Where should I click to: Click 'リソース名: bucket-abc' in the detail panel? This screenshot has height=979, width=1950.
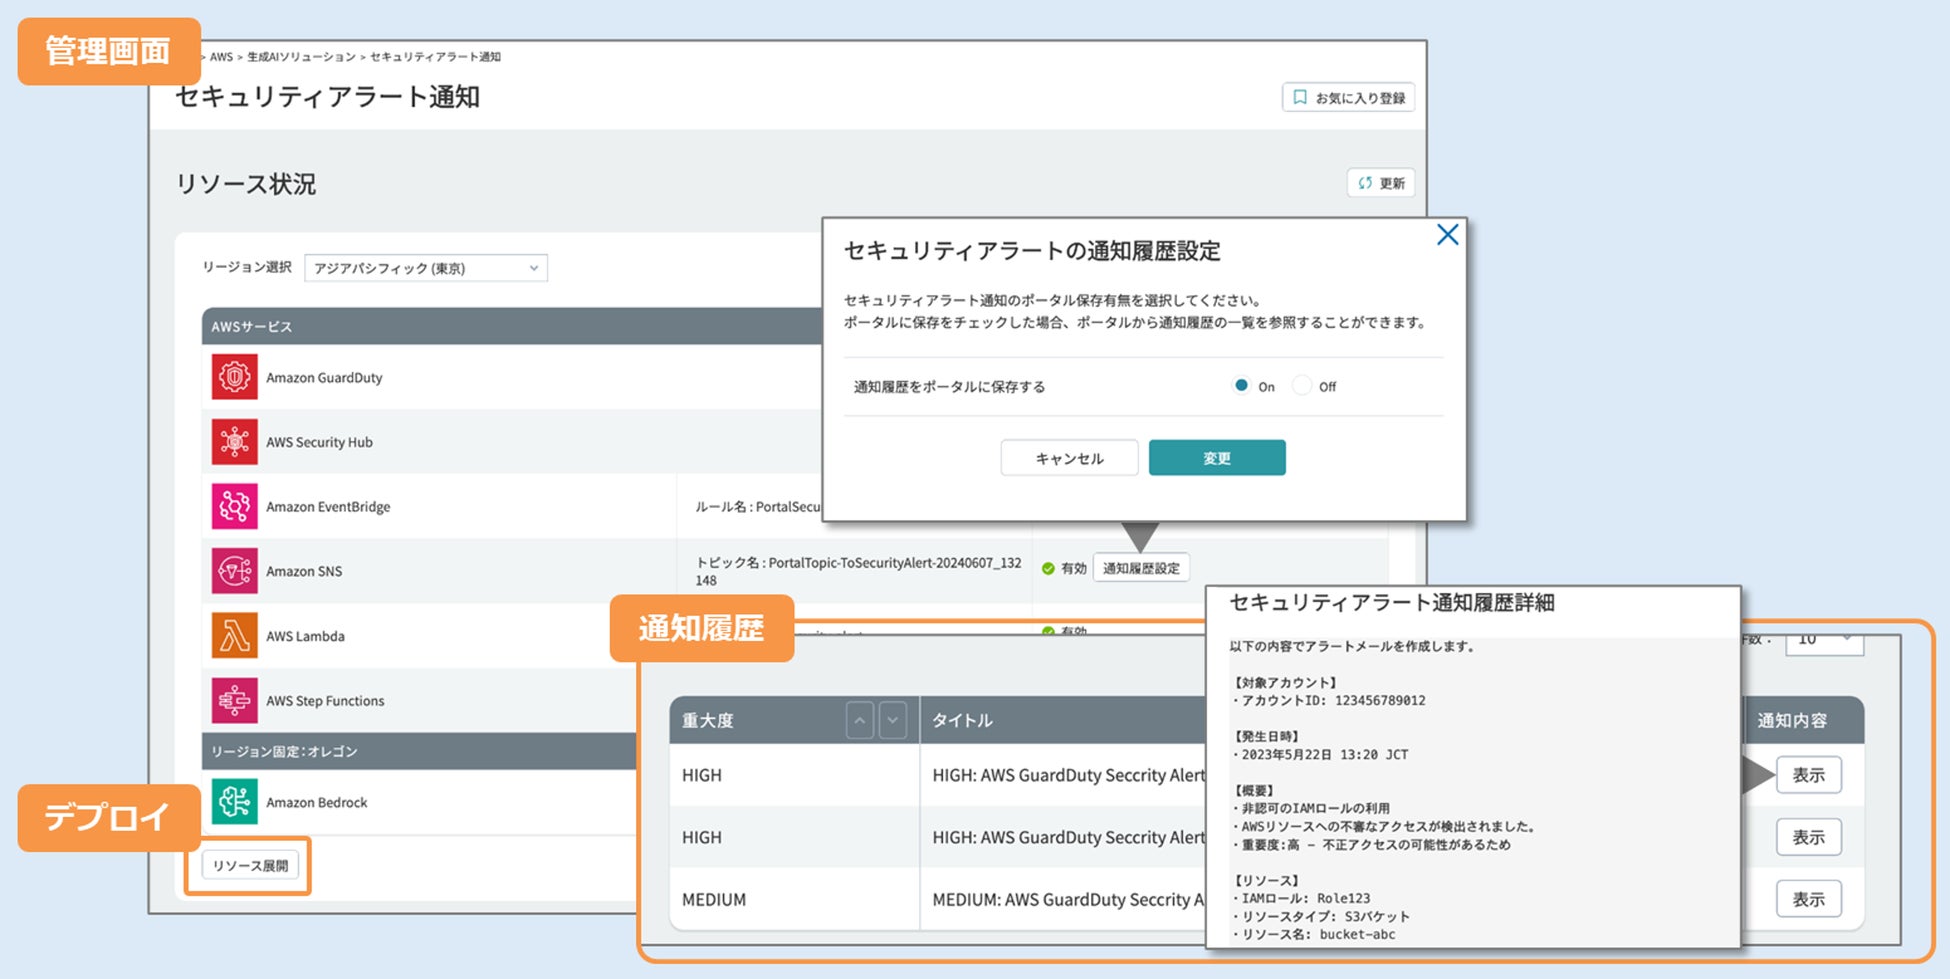pos(1318,934)
